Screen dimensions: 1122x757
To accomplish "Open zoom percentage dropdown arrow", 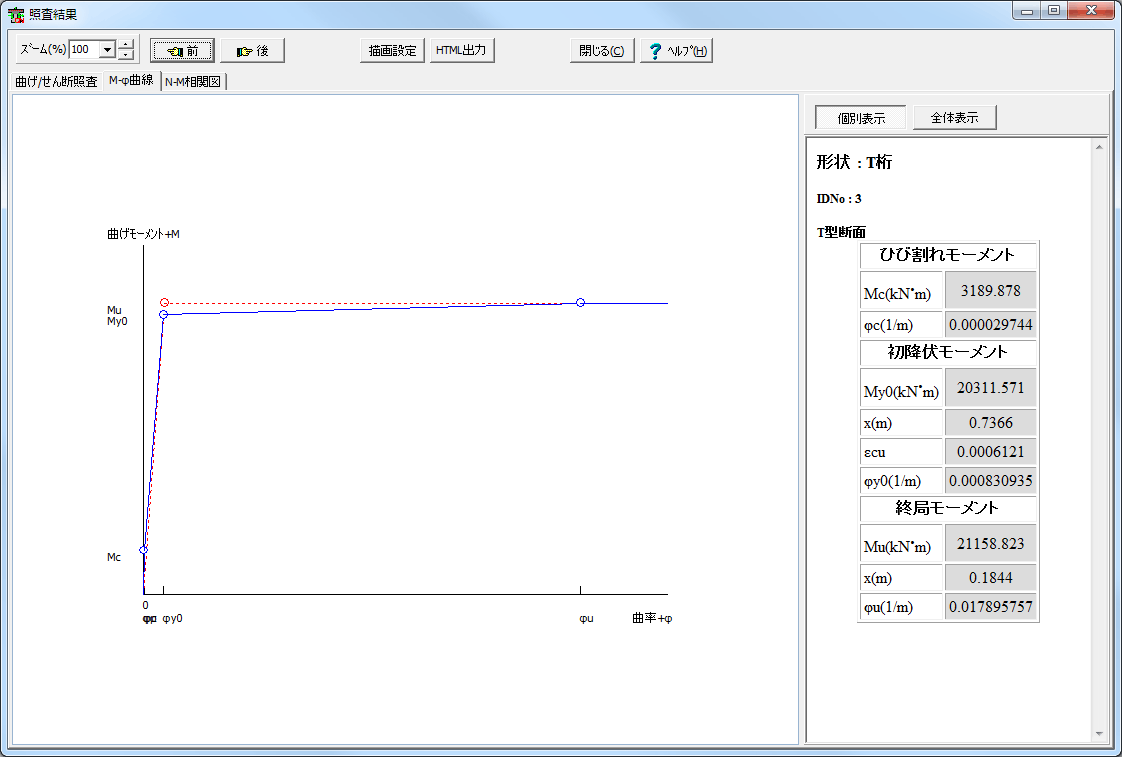I will (x=107, y=49).
